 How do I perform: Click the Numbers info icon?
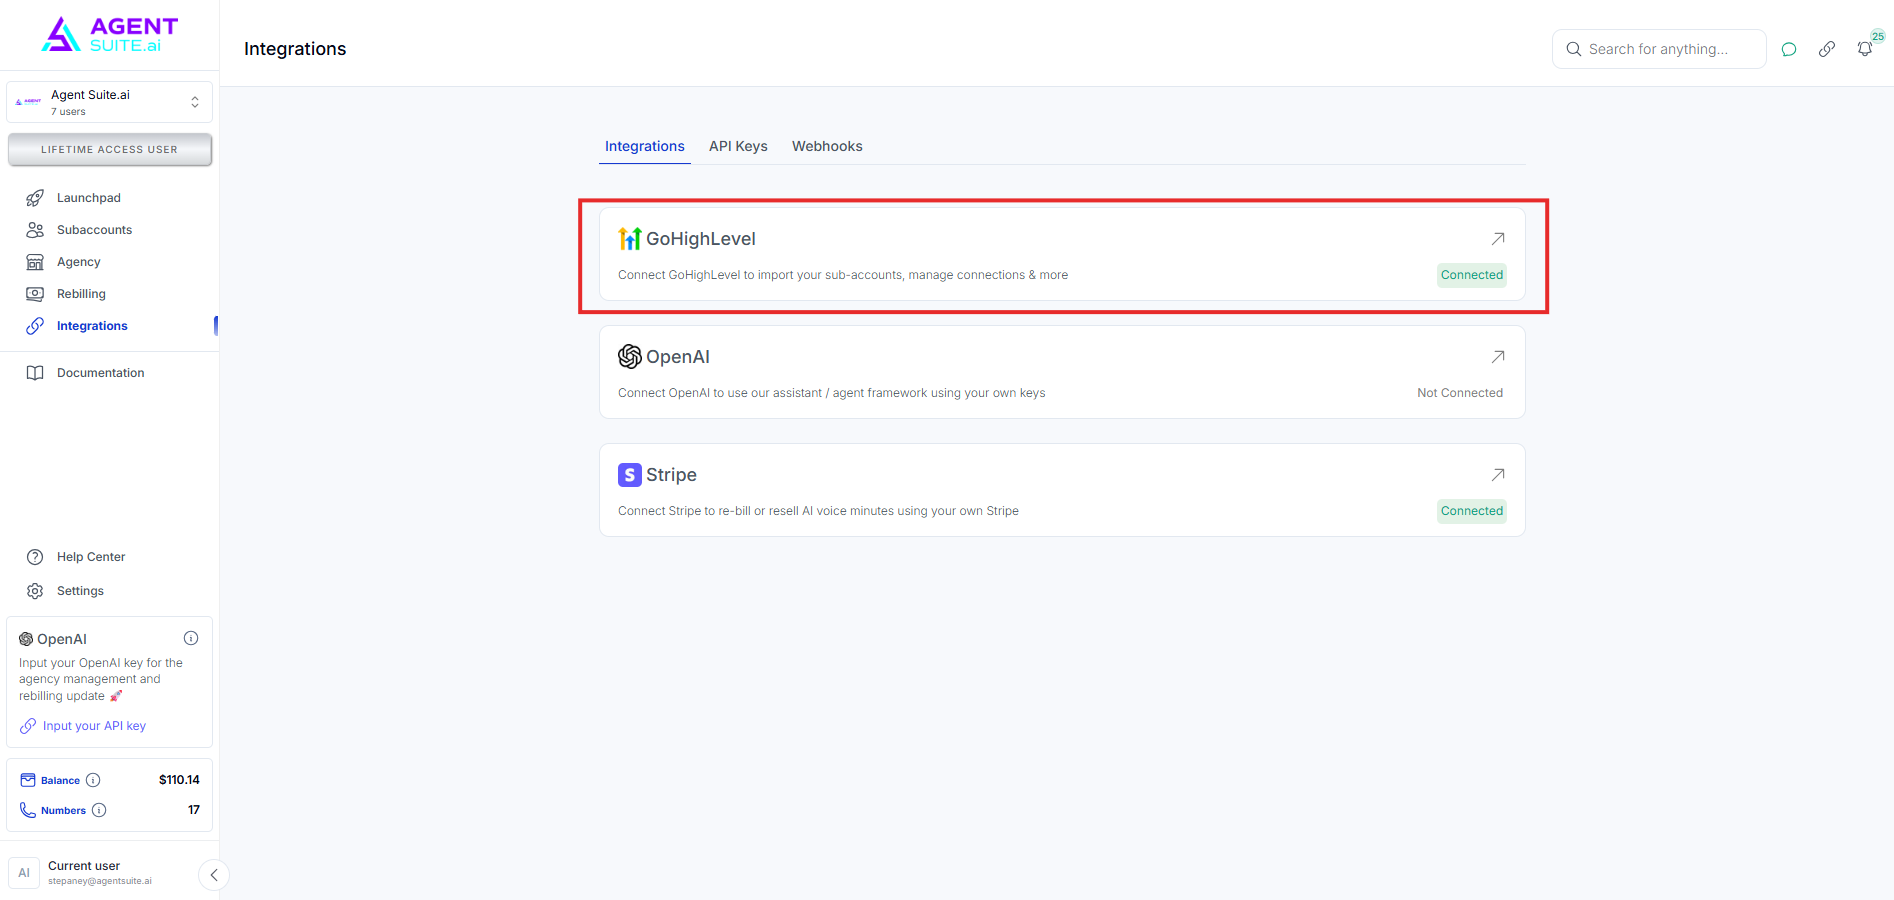coord(99,810)
